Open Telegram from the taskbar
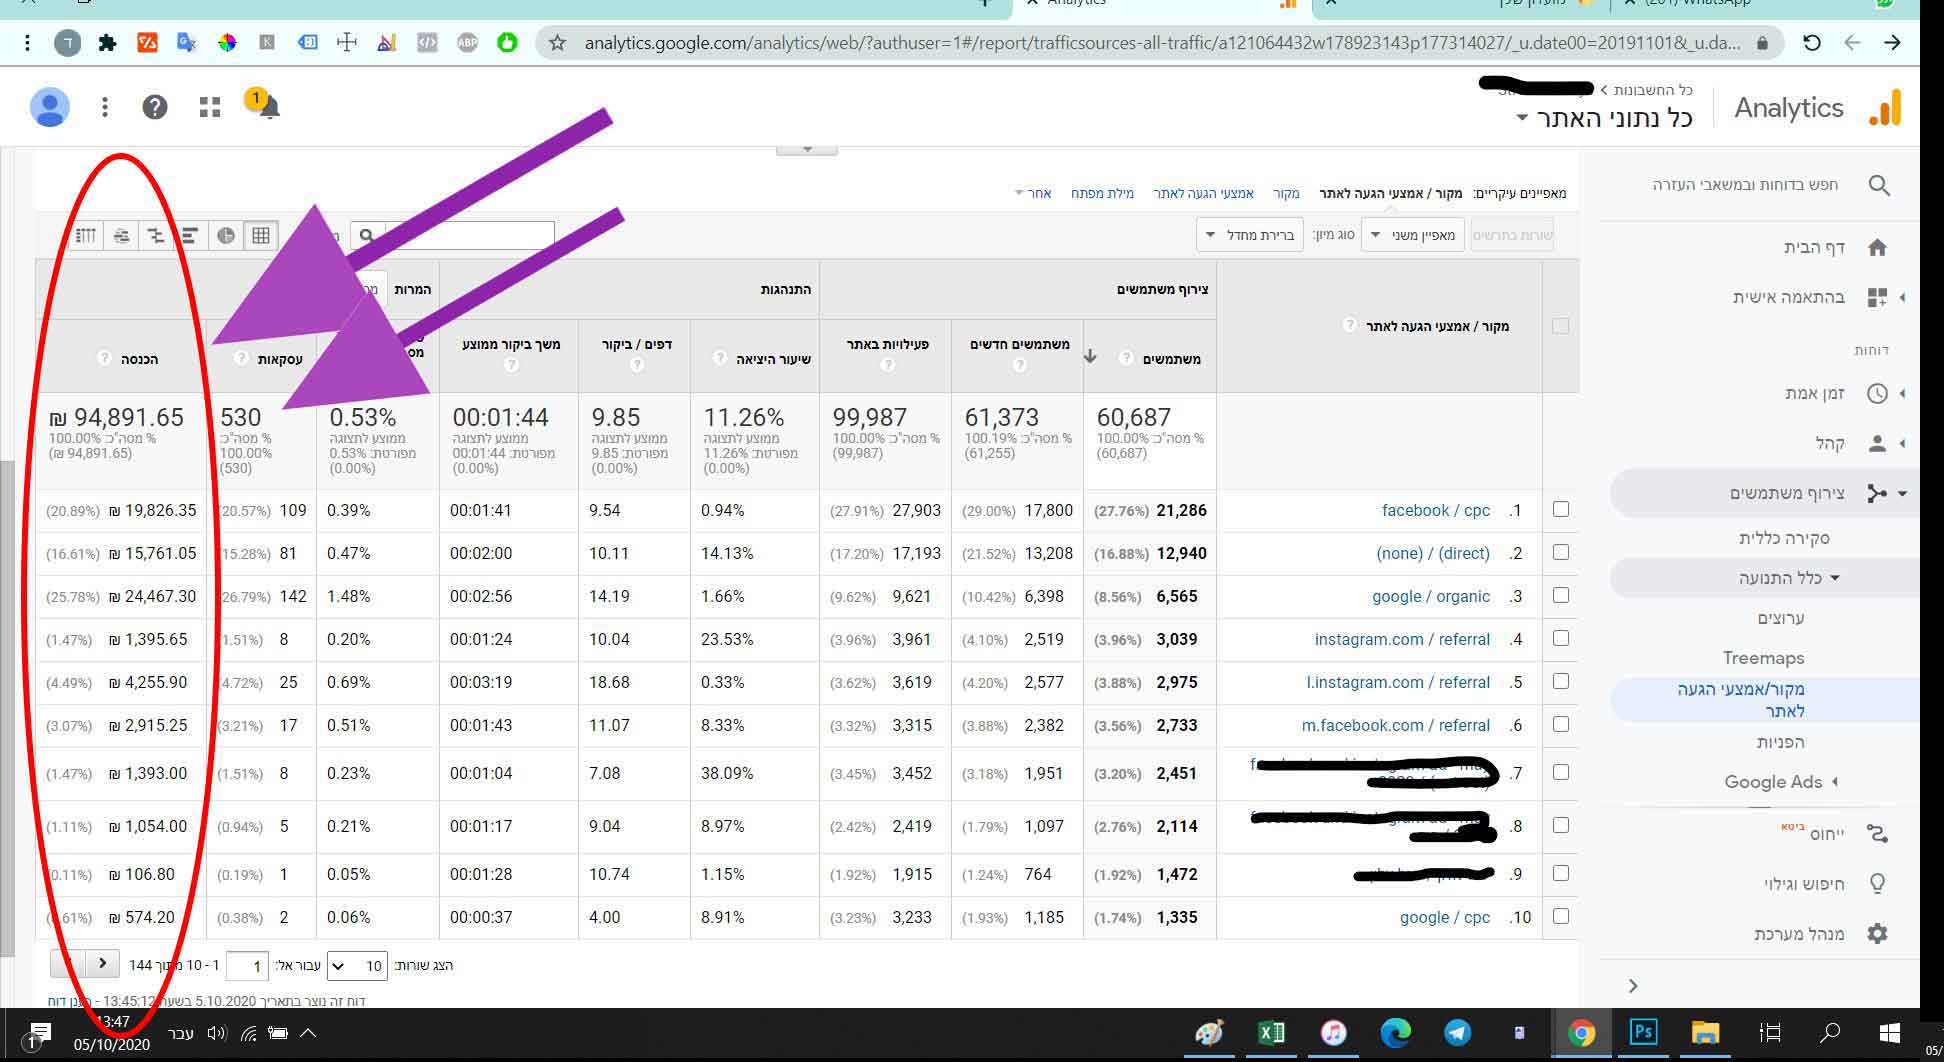1944x1062 pixels. tap(1457, 1032)
